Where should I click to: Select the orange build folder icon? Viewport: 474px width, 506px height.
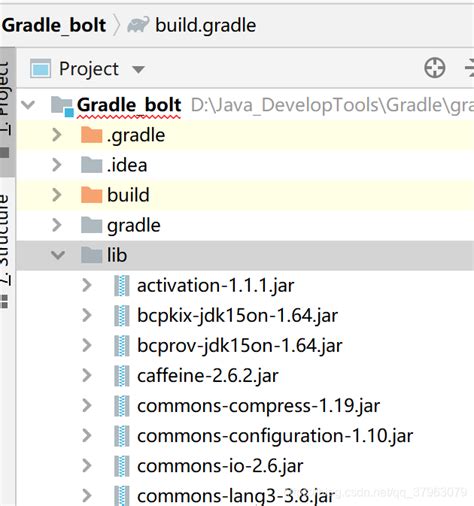coord(91,195)
